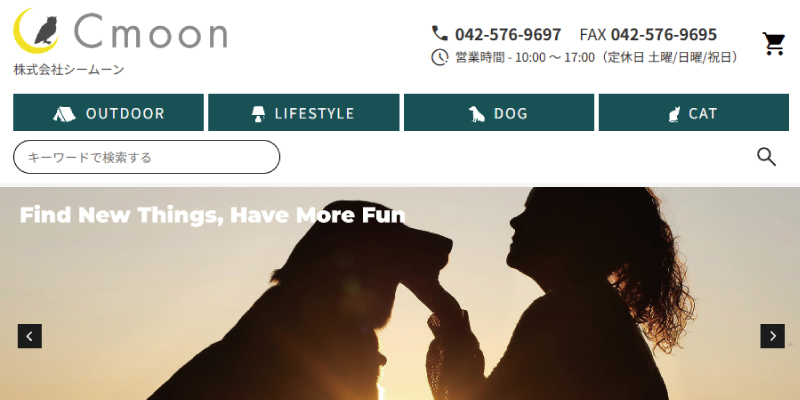Click the lamp icon in LIFESTYLE
Viewport: 800px width, 400px height.
259,113
